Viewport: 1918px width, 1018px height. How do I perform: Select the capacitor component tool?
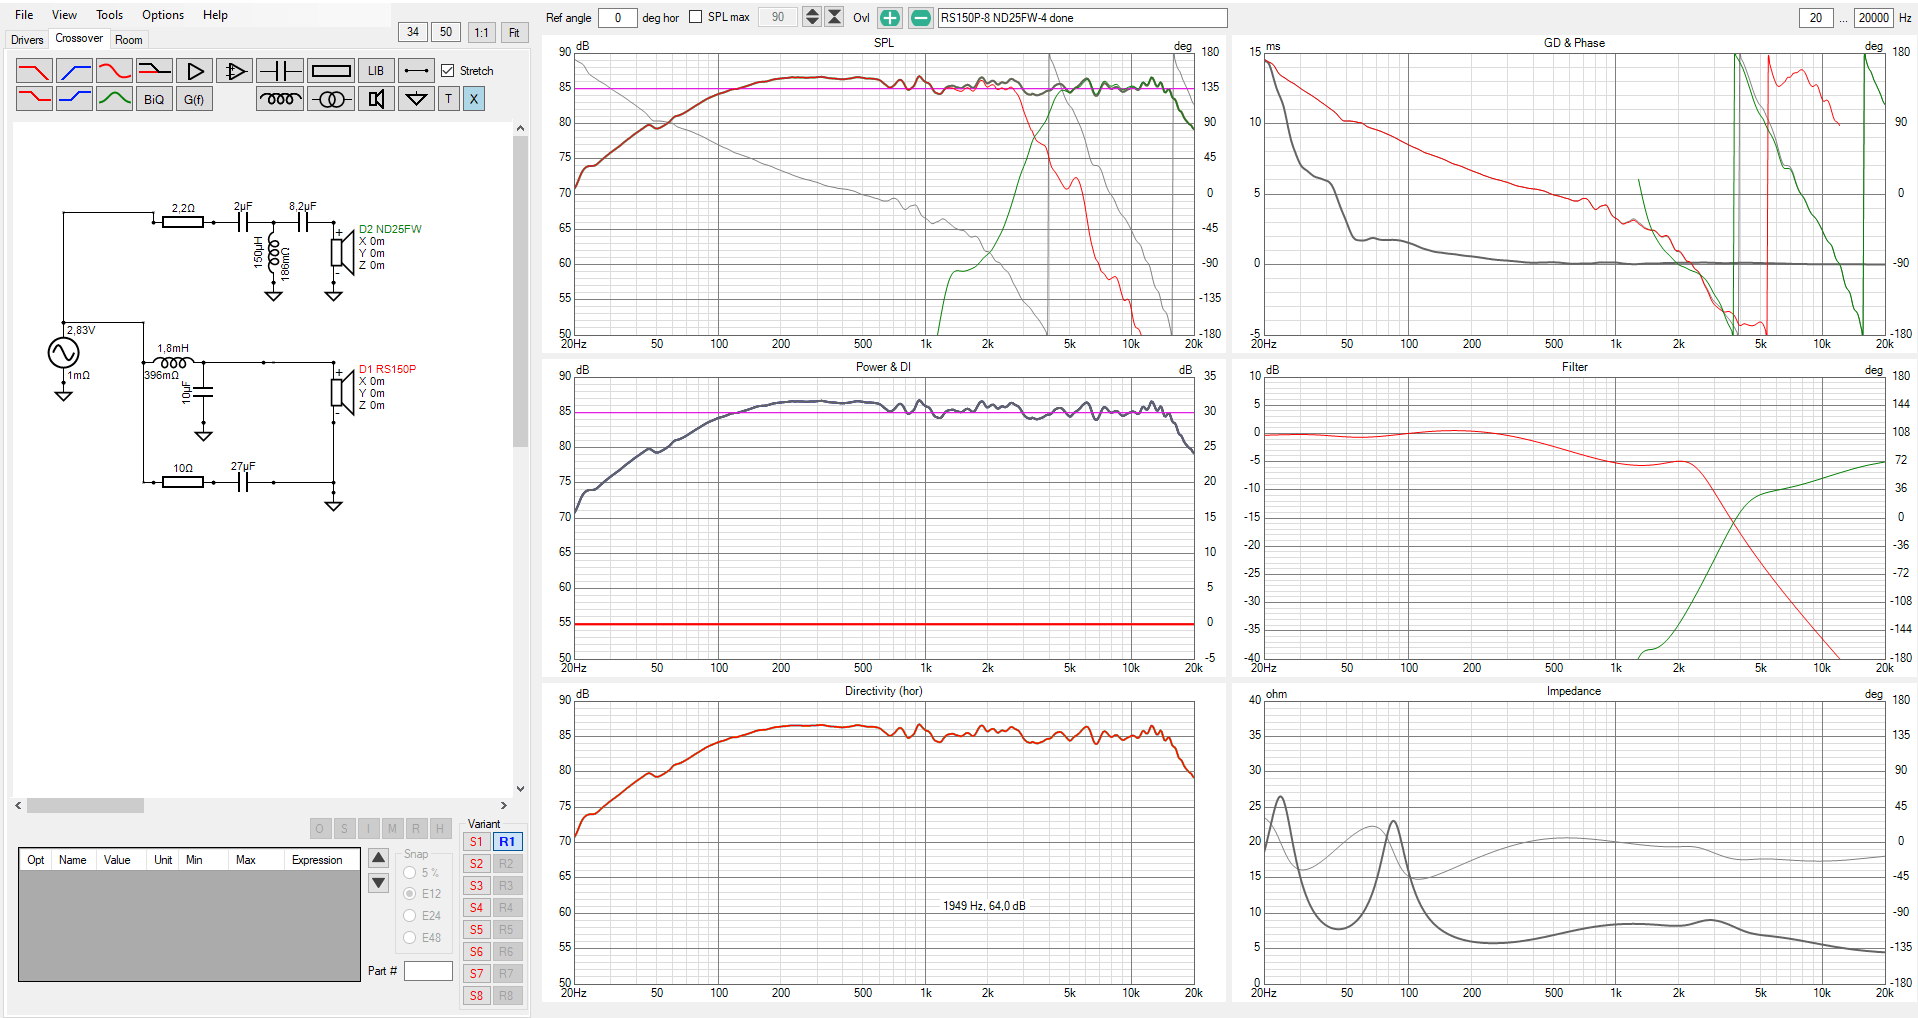coord(280,71)
